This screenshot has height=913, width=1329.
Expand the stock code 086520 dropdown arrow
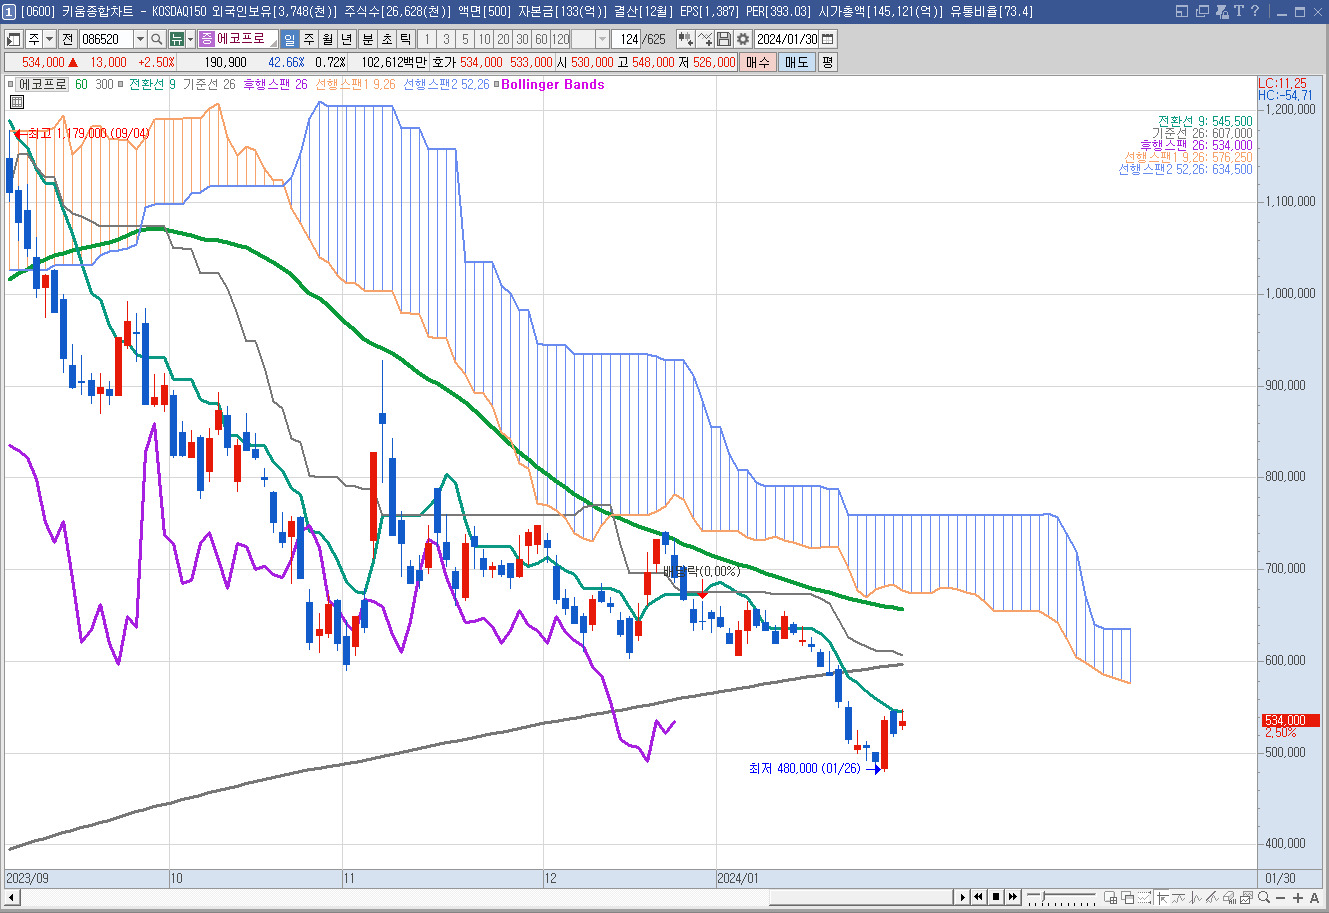coord(140,39)
